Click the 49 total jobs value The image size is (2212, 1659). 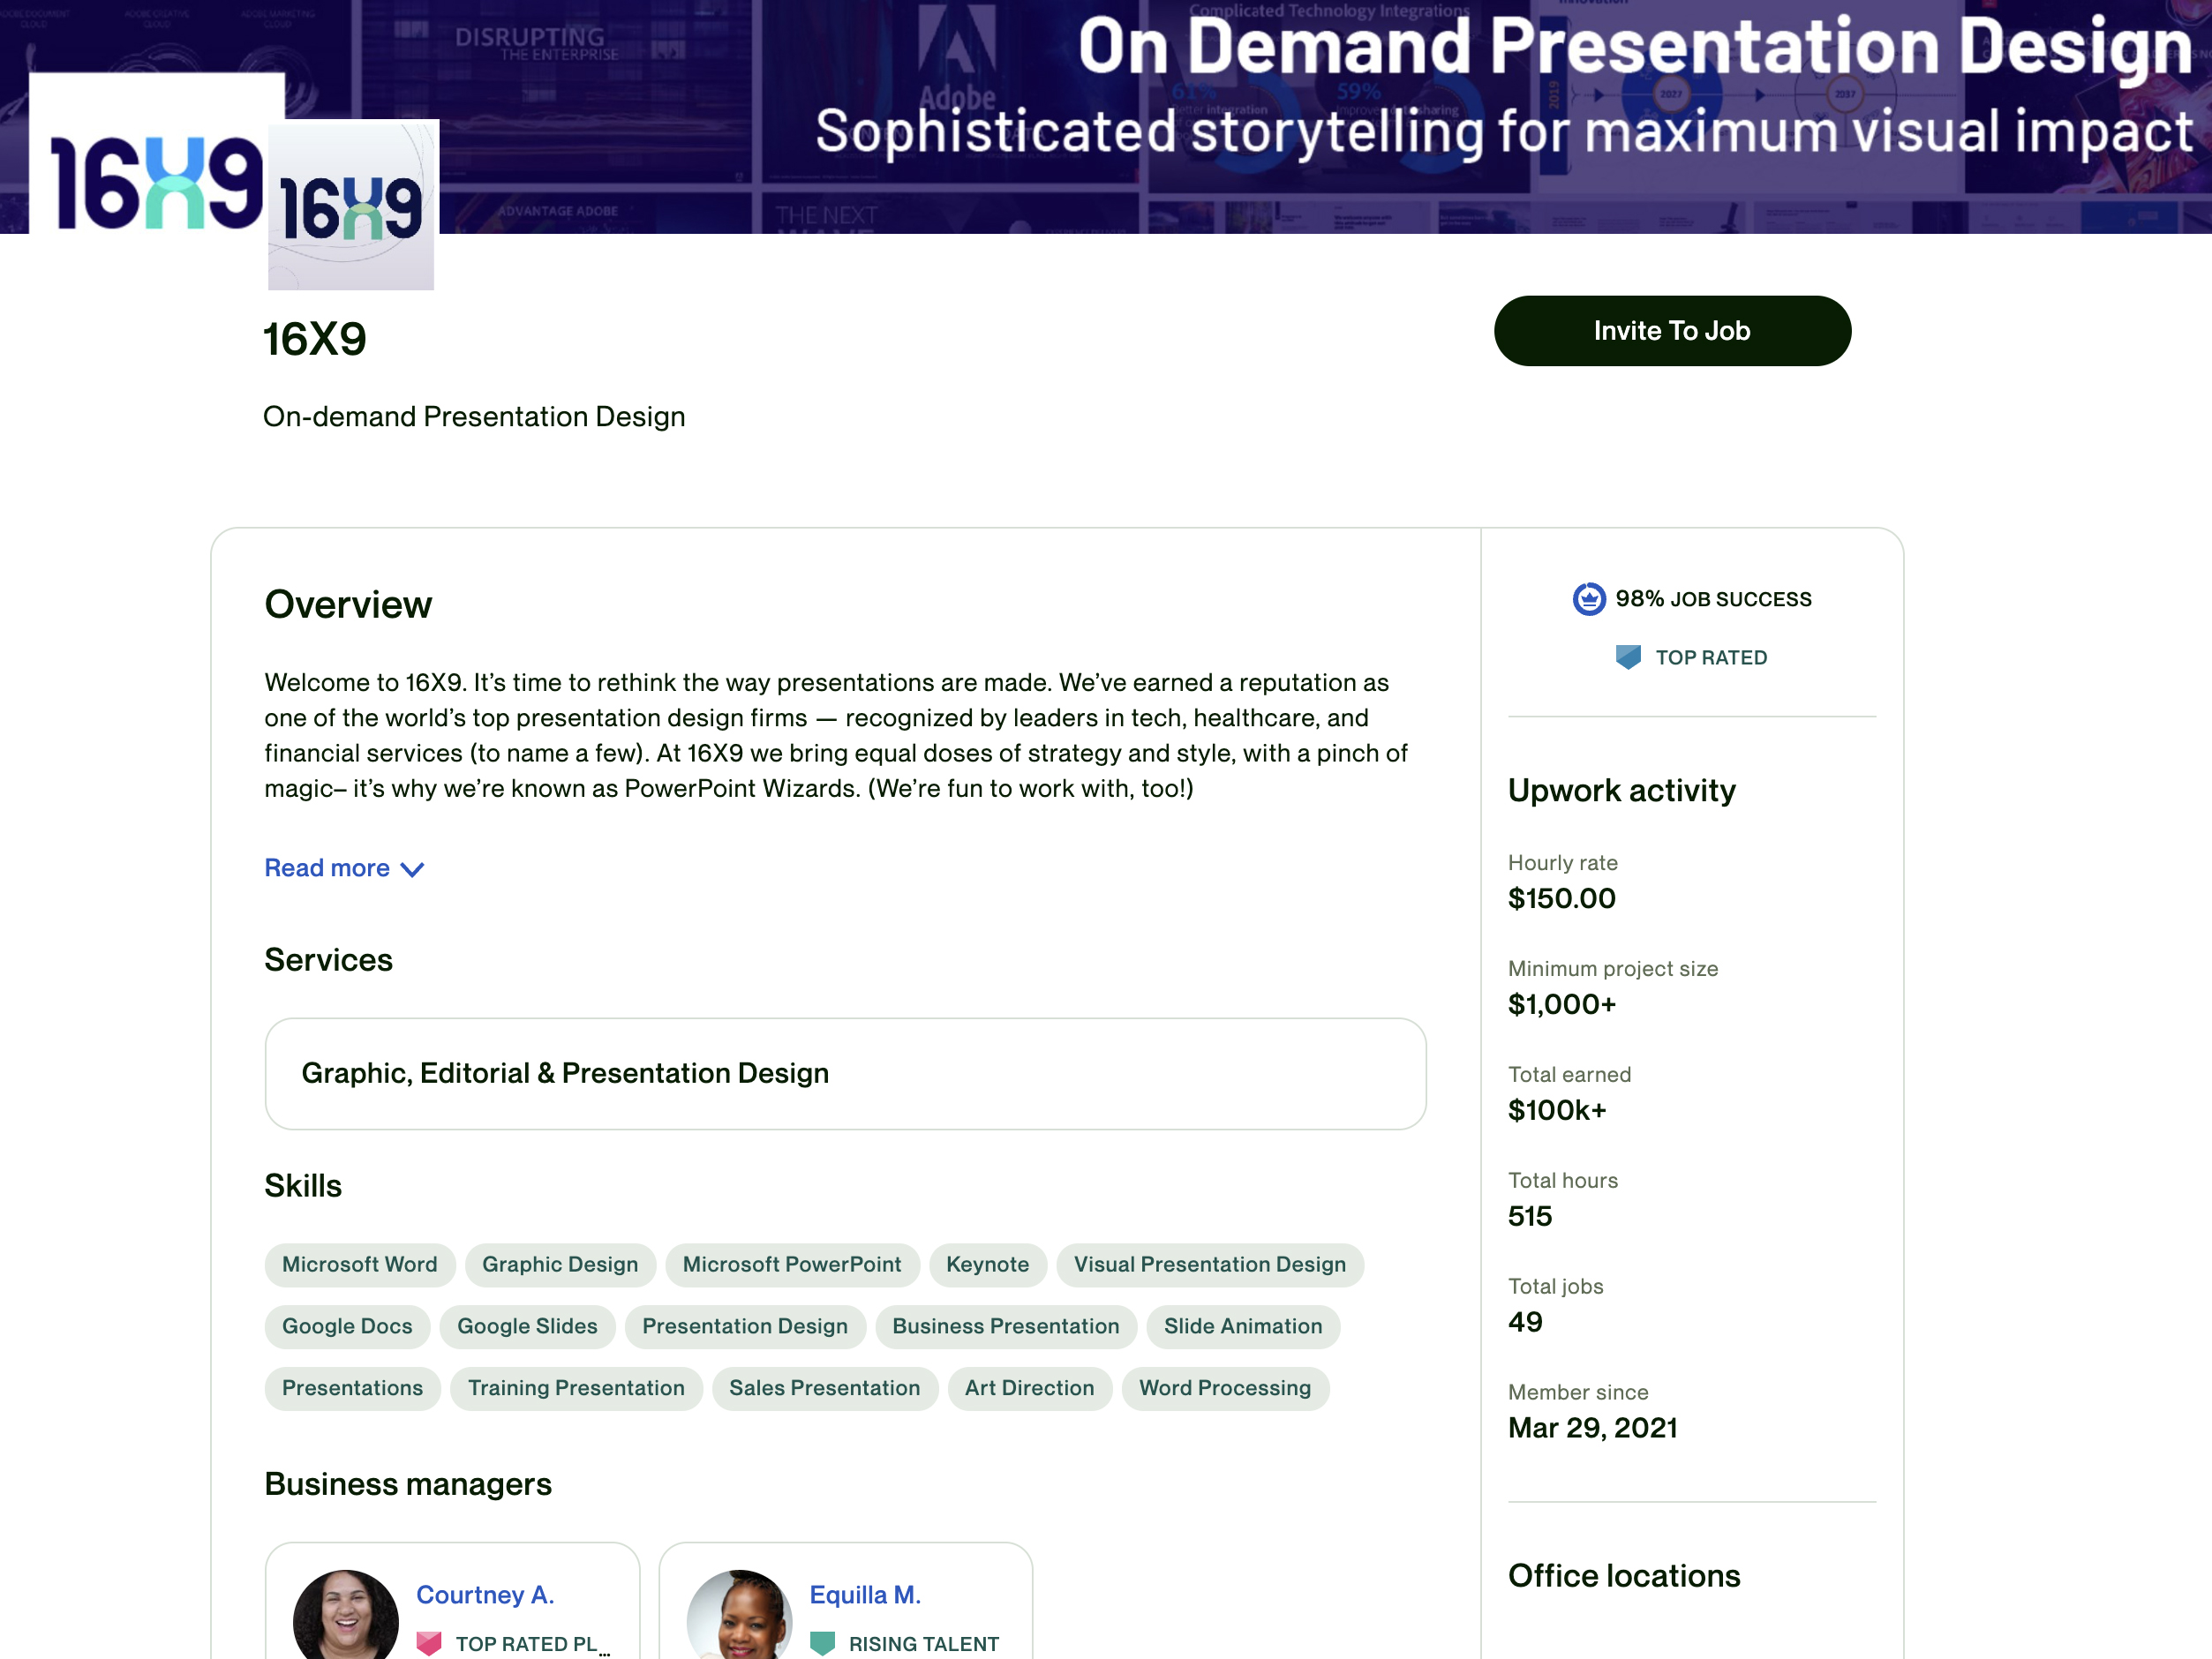[1525, 1323]
